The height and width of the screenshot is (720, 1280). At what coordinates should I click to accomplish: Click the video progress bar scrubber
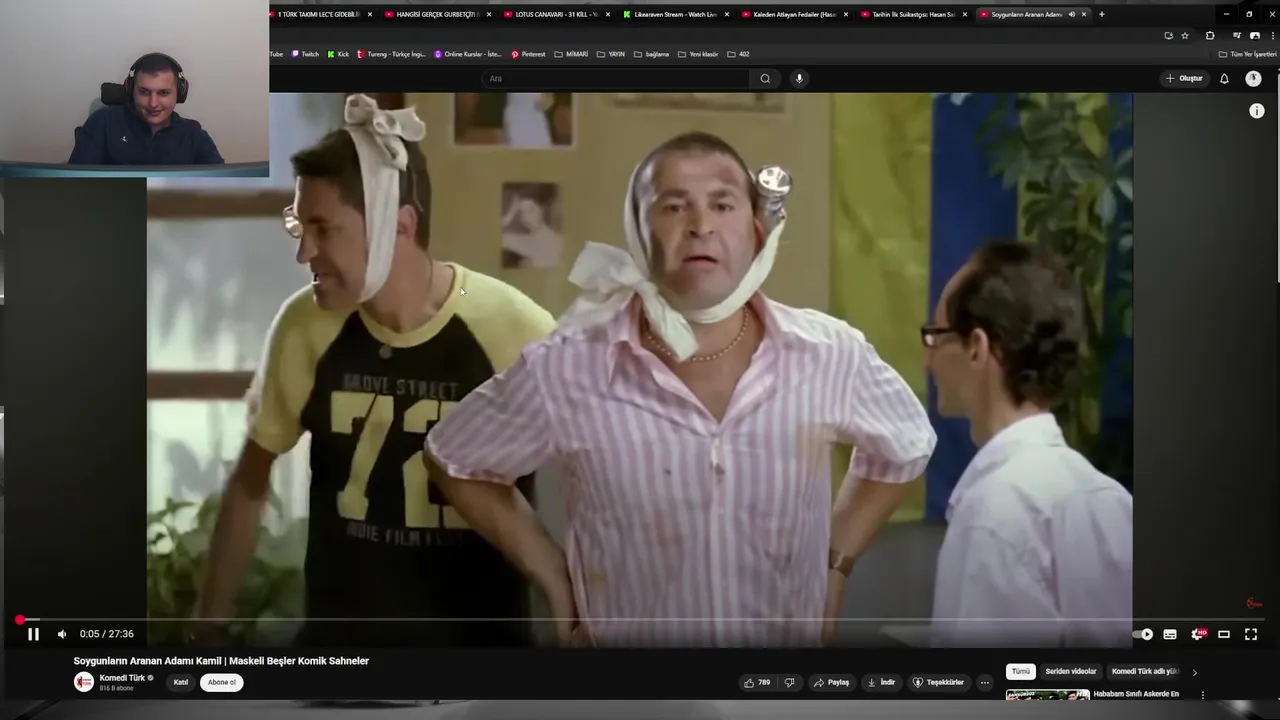tap(20, 620)
